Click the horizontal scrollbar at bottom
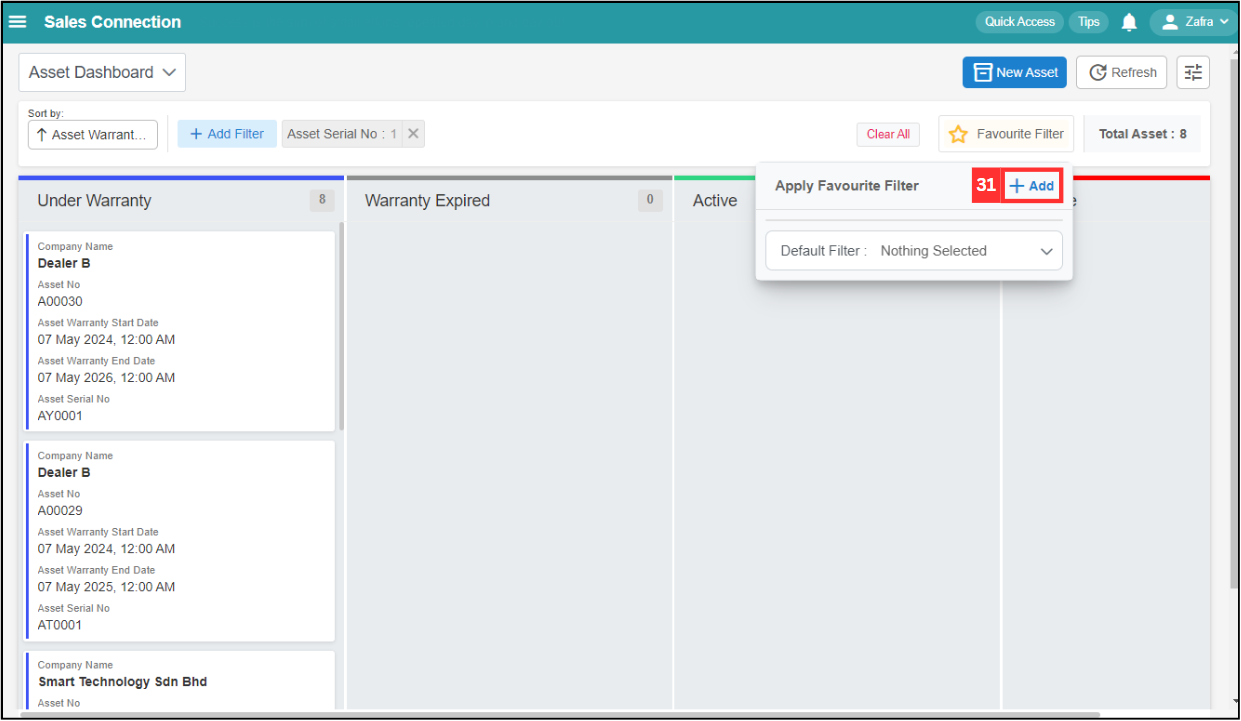The height and width of the screenshot is (721, 1241). coord(560,715)
